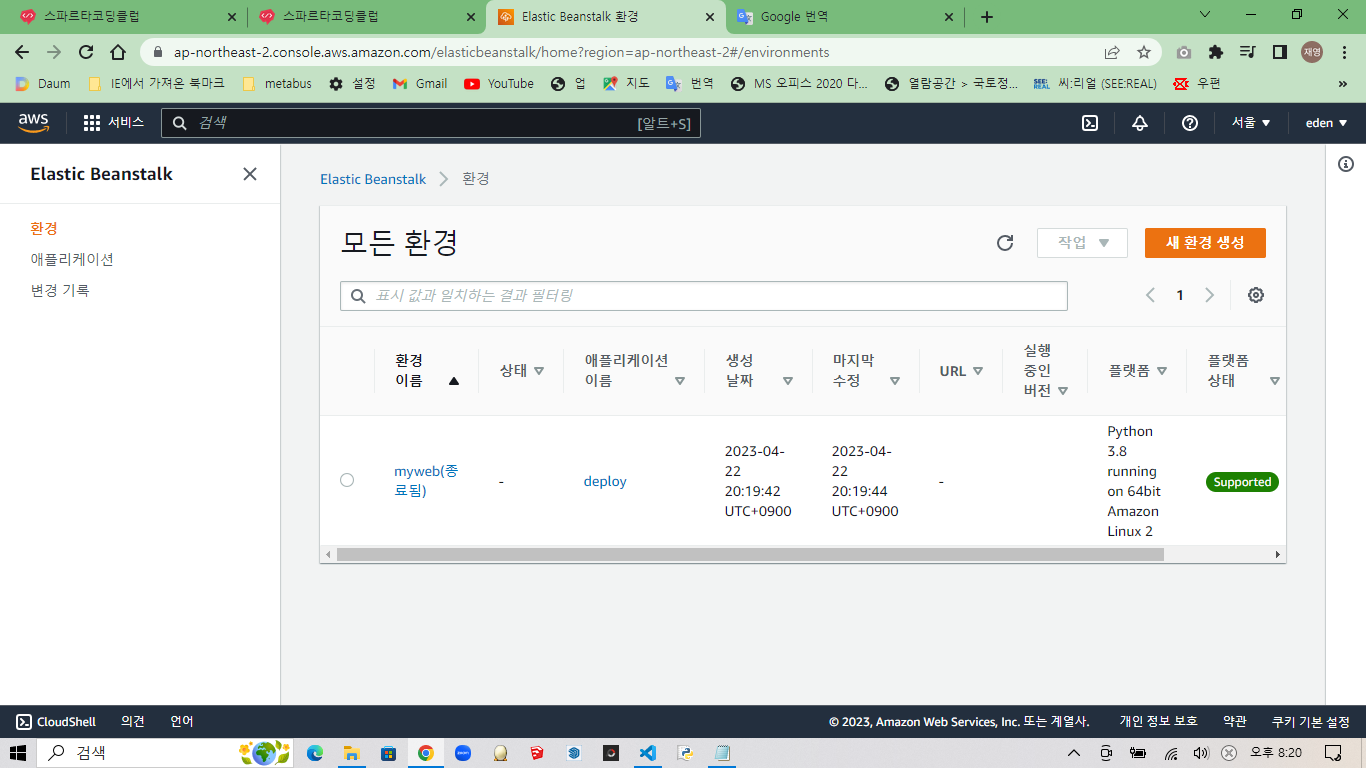Viewport: 1366px width, 768px height.
Task: Click the browser home icon
Action: pos(118,52)
